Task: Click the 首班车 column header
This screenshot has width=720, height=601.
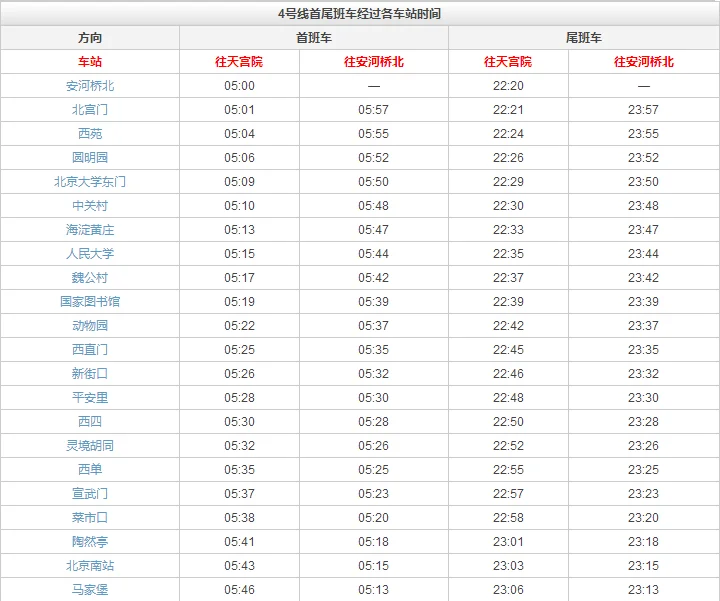Action: pyautogui.click(x=314, y=38)
